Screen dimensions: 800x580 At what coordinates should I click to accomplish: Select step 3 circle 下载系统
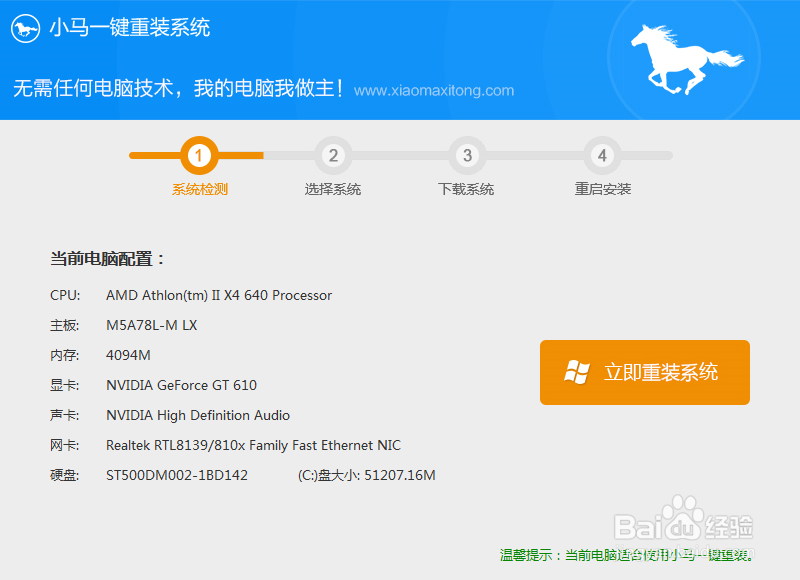tap(467, 155)
